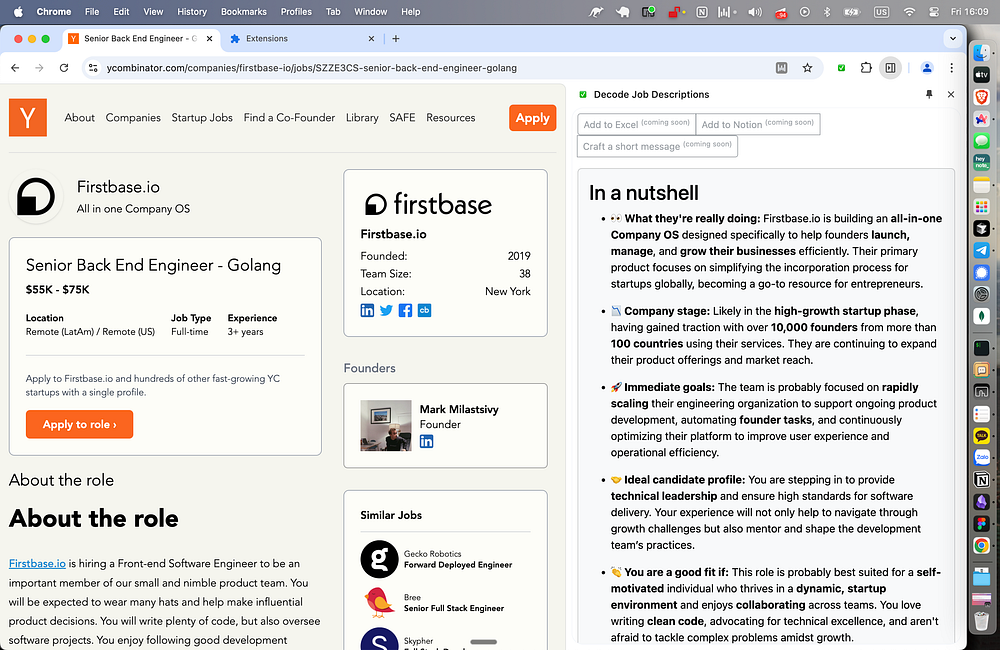Viewport: 1000px width, 650px height.
Task: Open the History menu
Action: (192, 11)
